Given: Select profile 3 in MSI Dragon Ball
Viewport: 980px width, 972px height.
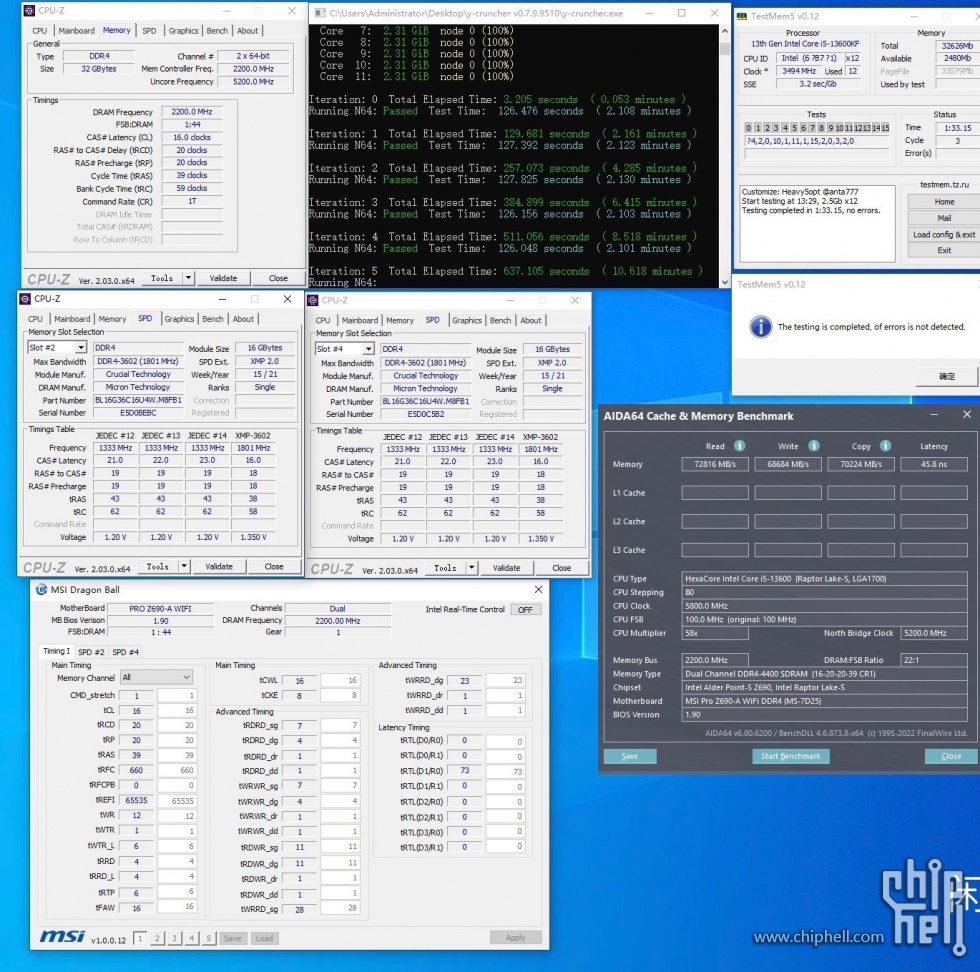Looking at the screenshot, I should point(174,938).
